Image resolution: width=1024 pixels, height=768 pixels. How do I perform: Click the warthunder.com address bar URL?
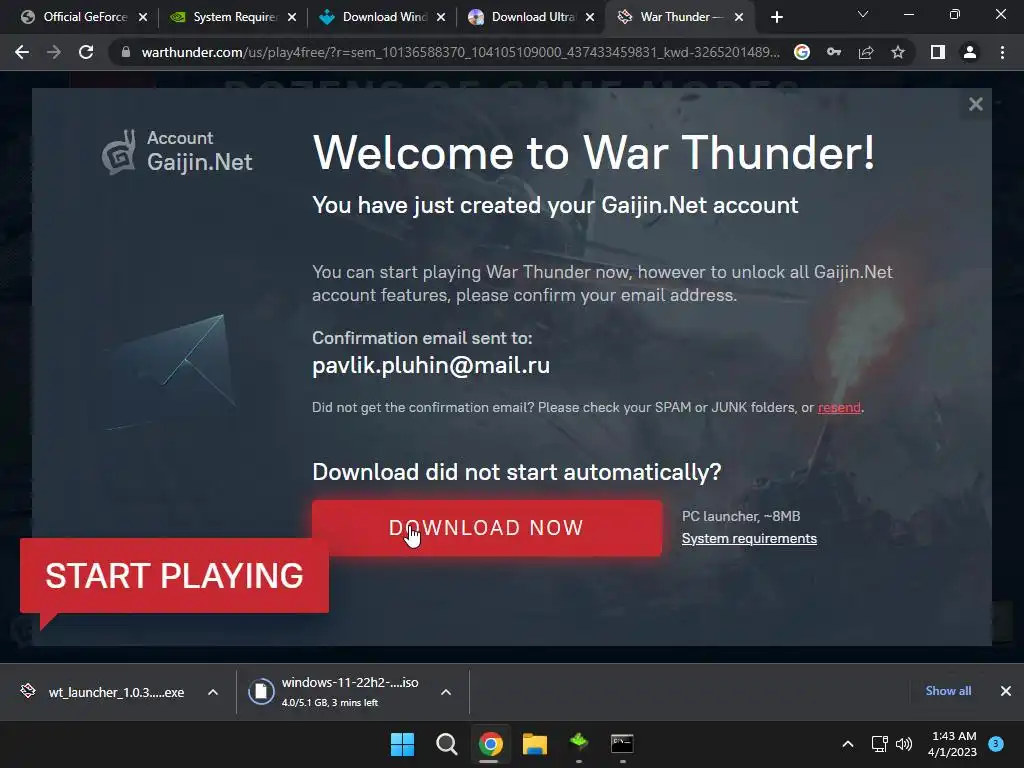click(460, 52)
